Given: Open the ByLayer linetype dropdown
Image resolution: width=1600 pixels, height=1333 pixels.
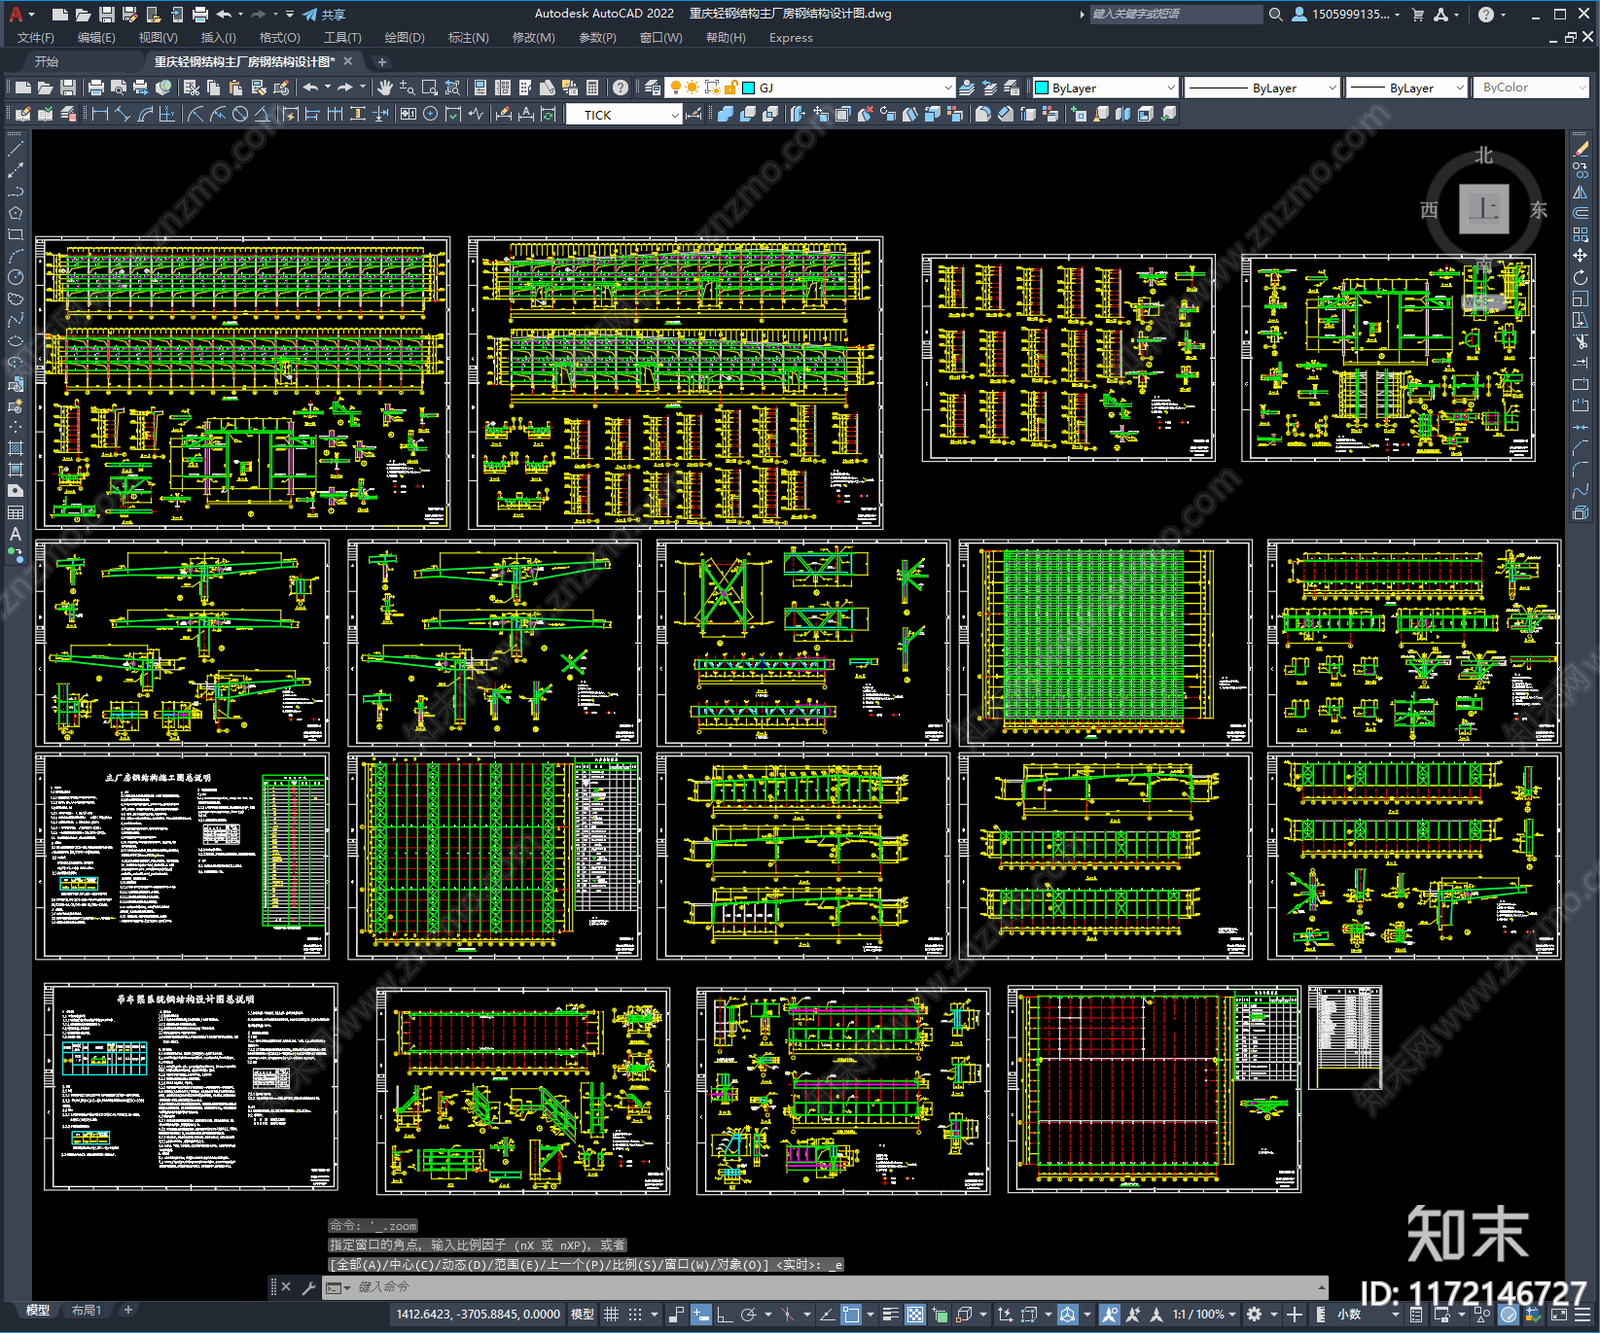Looking at the screenshot, I should 1331,88.
